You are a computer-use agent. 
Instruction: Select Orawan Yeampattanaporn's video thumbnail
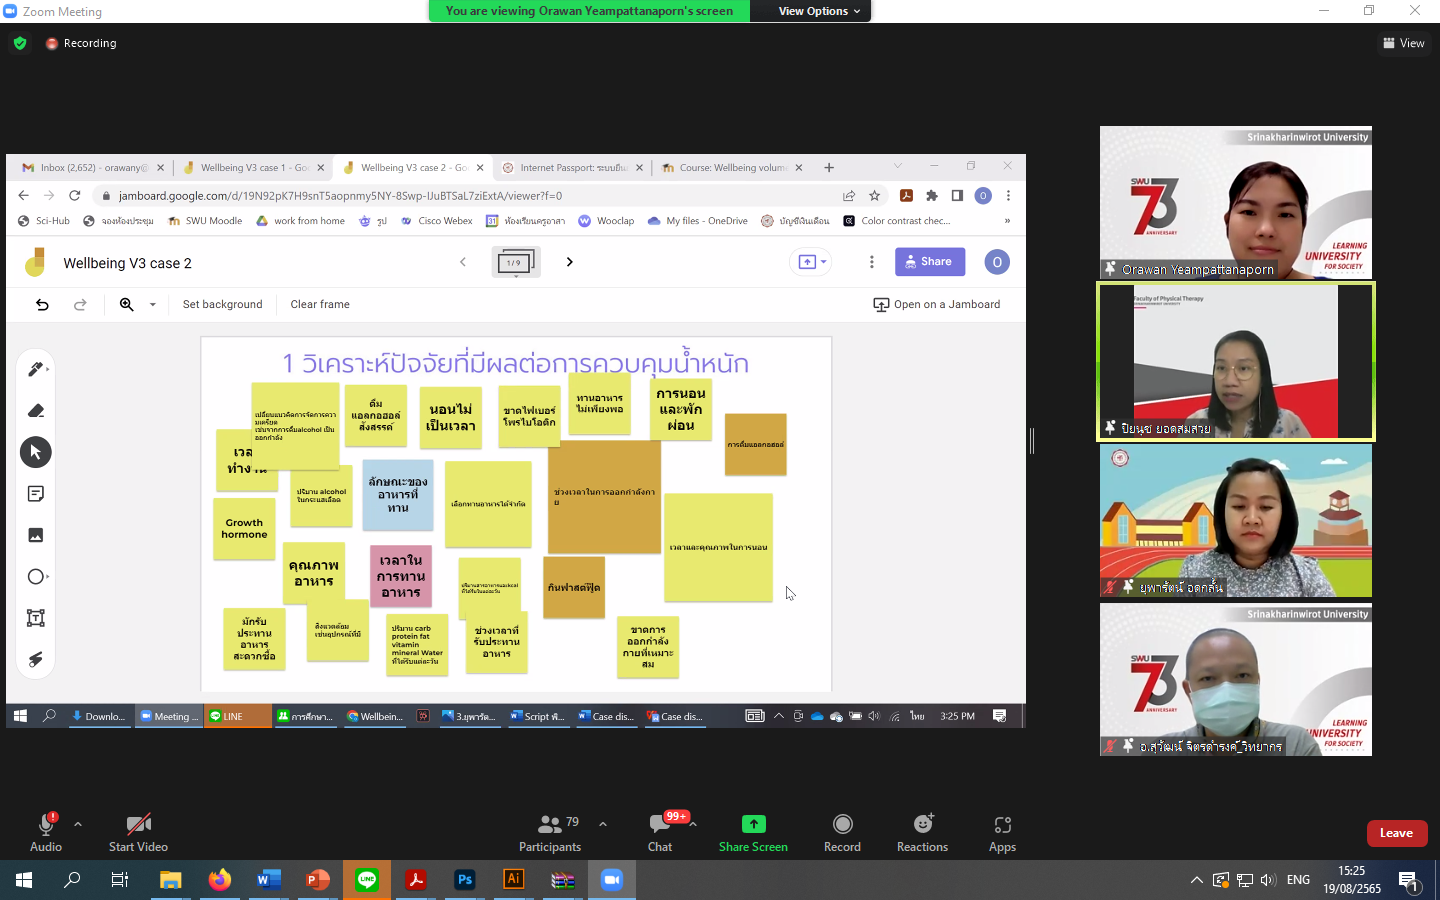(1236, 202)
